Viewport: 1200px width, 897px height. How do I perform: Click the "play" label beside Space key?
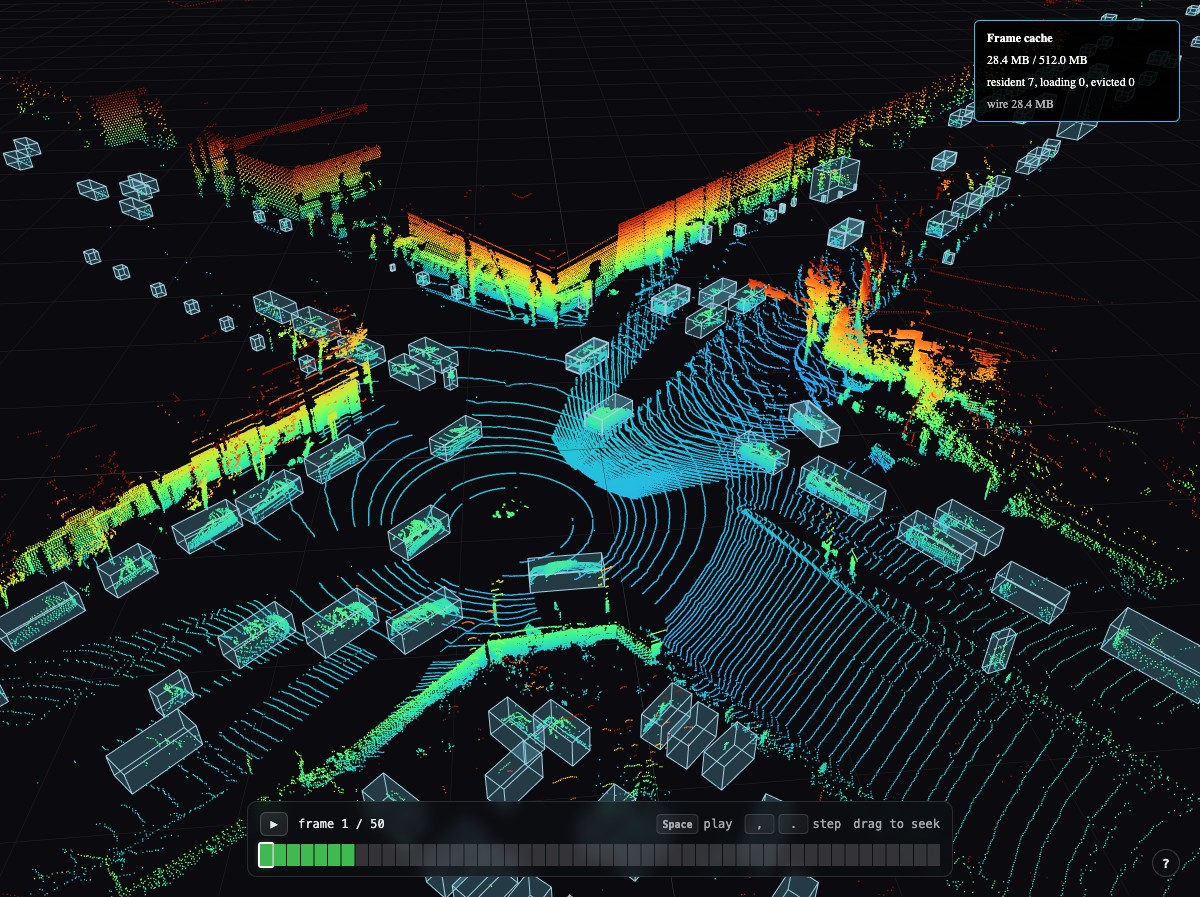pyautogui.click(x=718, y=824)
